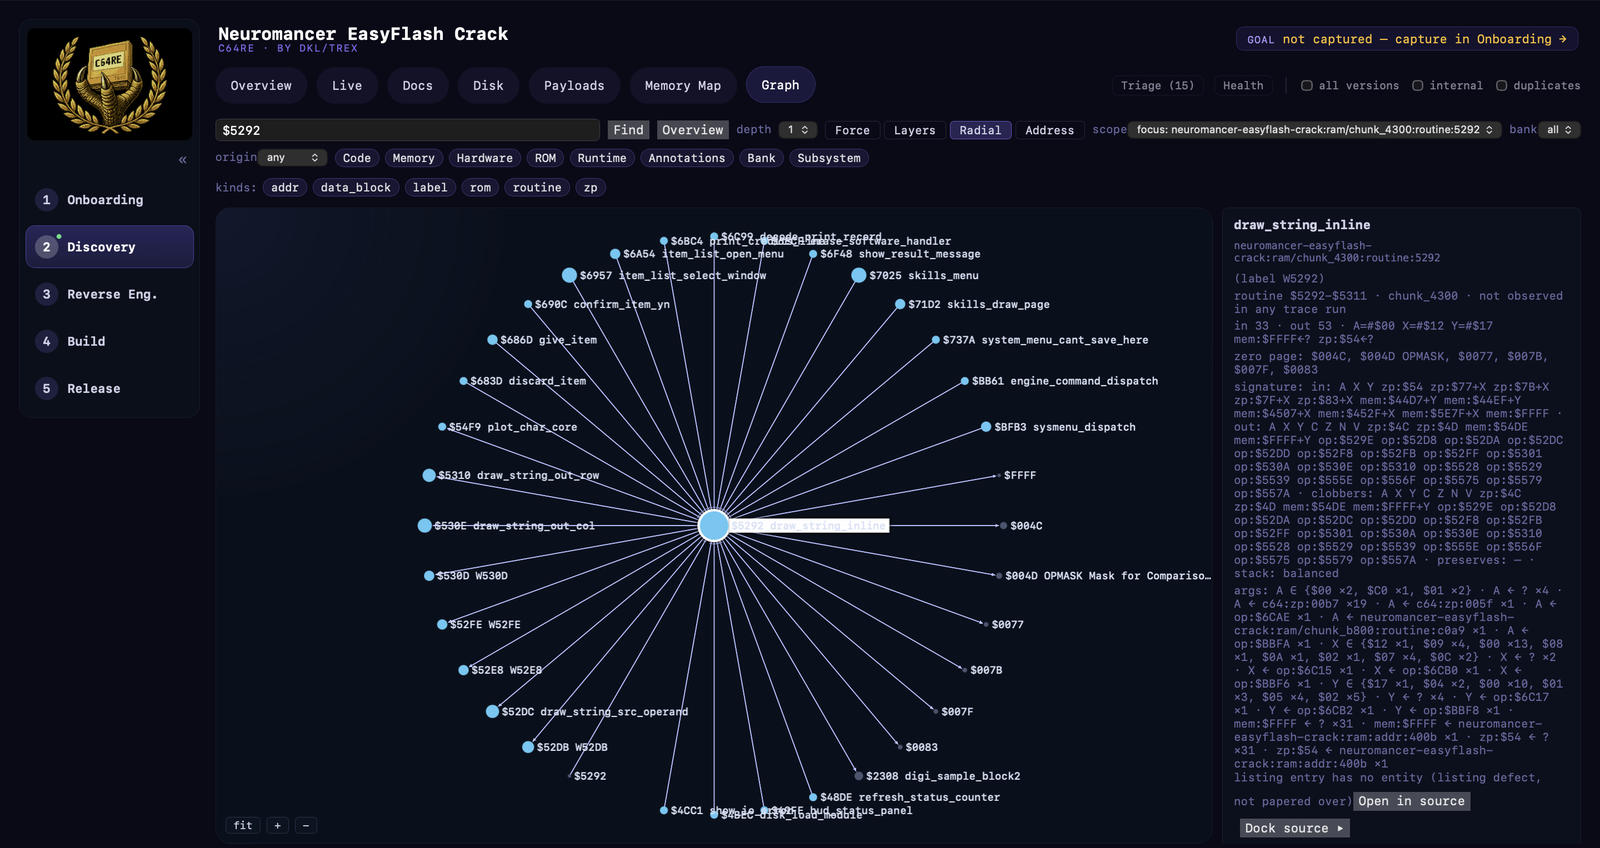
Task: Click the C64RE laurel logo thumbnail
Action: (x=109, y=84)
